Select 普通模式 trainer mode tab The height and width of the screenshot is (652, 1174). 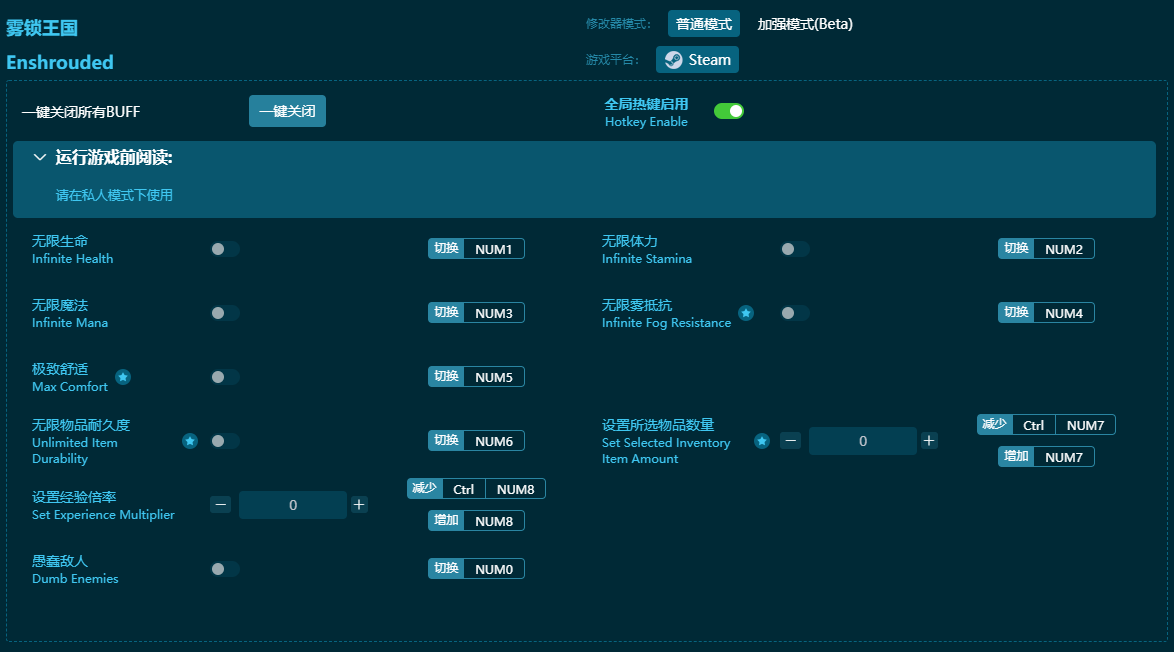click(x=704, y=24)
